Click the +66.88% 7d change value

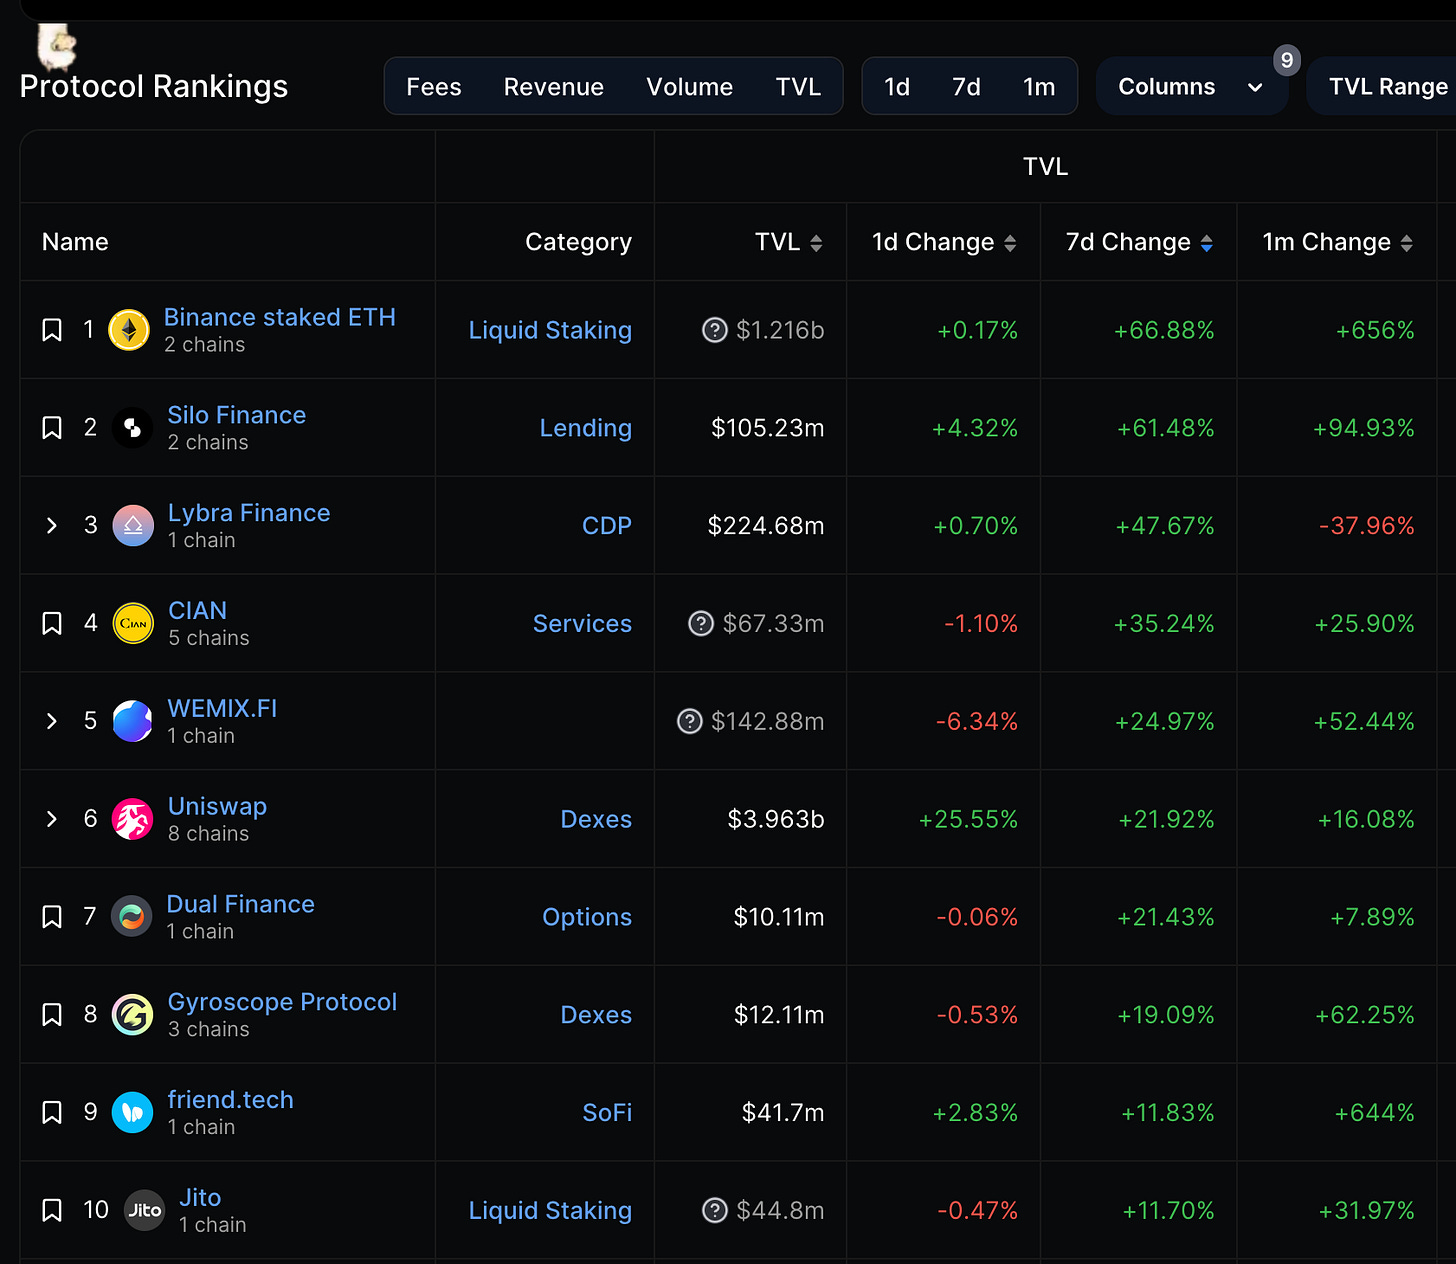(x=1164, y=330)
